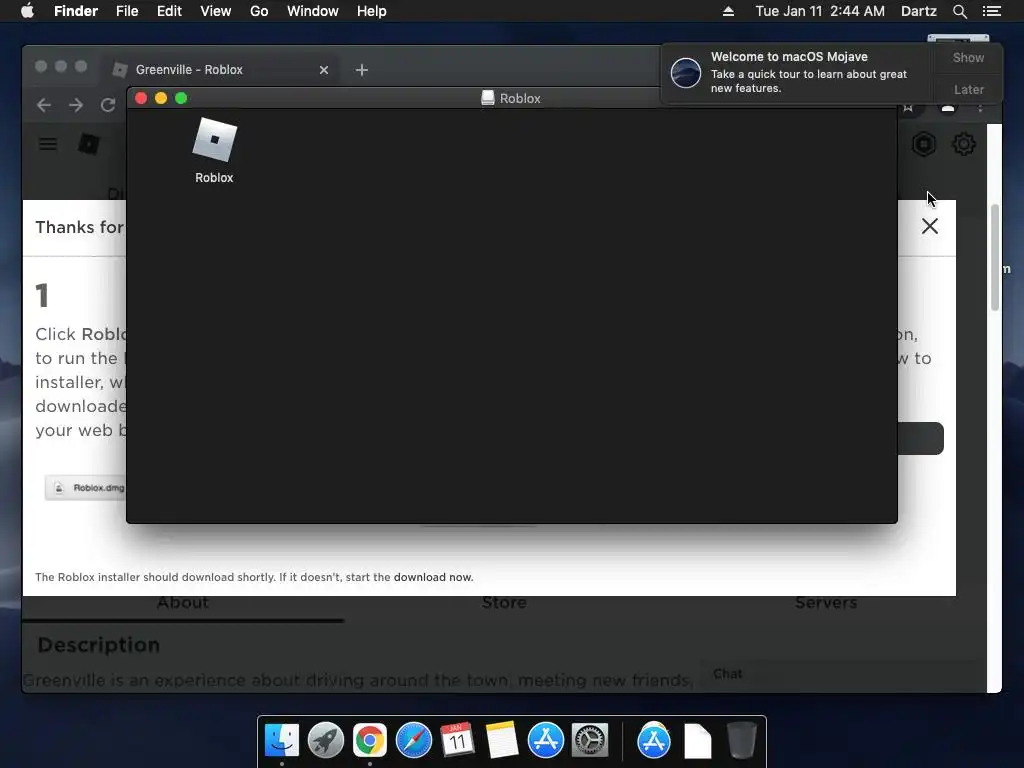Open the Apple menu

[x=27, y=11]
